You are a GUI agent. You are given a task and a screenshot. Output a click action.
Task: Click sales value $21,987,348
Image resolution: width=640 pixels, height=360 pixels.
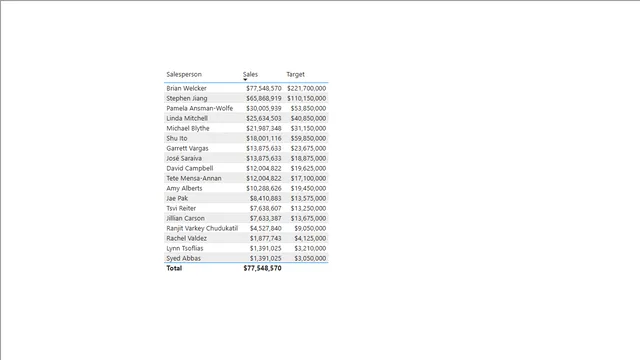264,128
